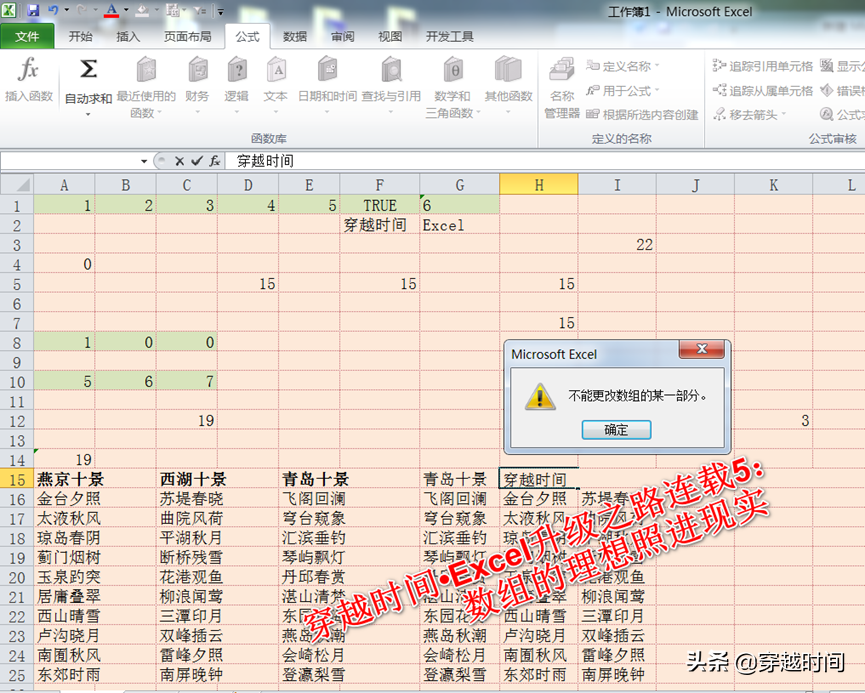Click Trace Precedents
The height and width of the screenshot is (693, 865).
pyautogui.click(x=762, y=66)
